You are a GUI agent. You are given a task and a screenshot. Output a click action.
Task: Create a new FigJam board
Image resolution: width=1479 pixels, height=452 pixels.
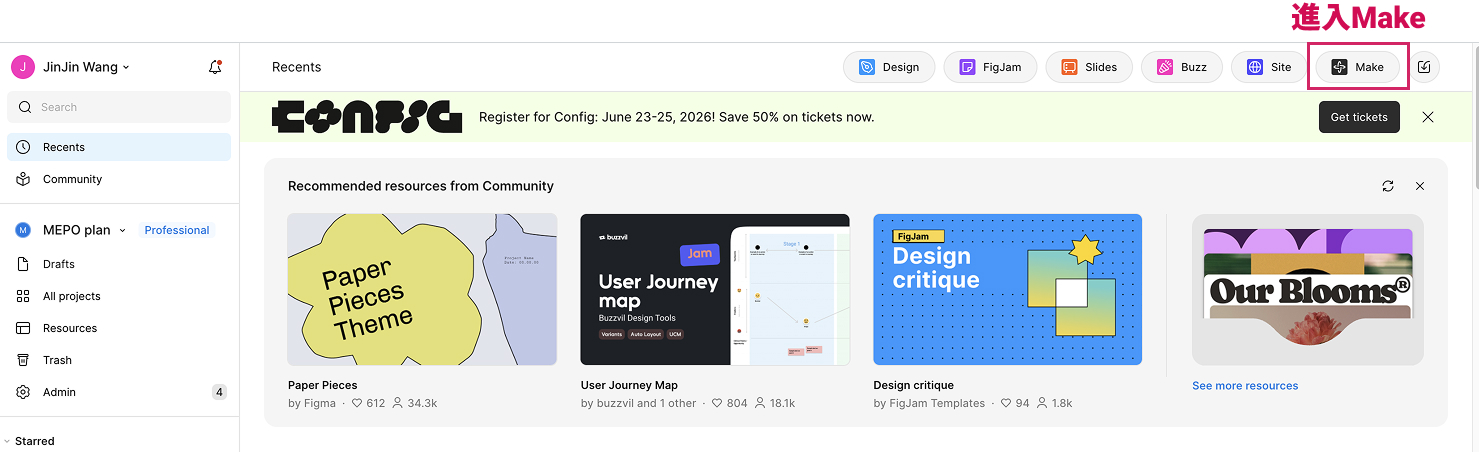[990, 67]
